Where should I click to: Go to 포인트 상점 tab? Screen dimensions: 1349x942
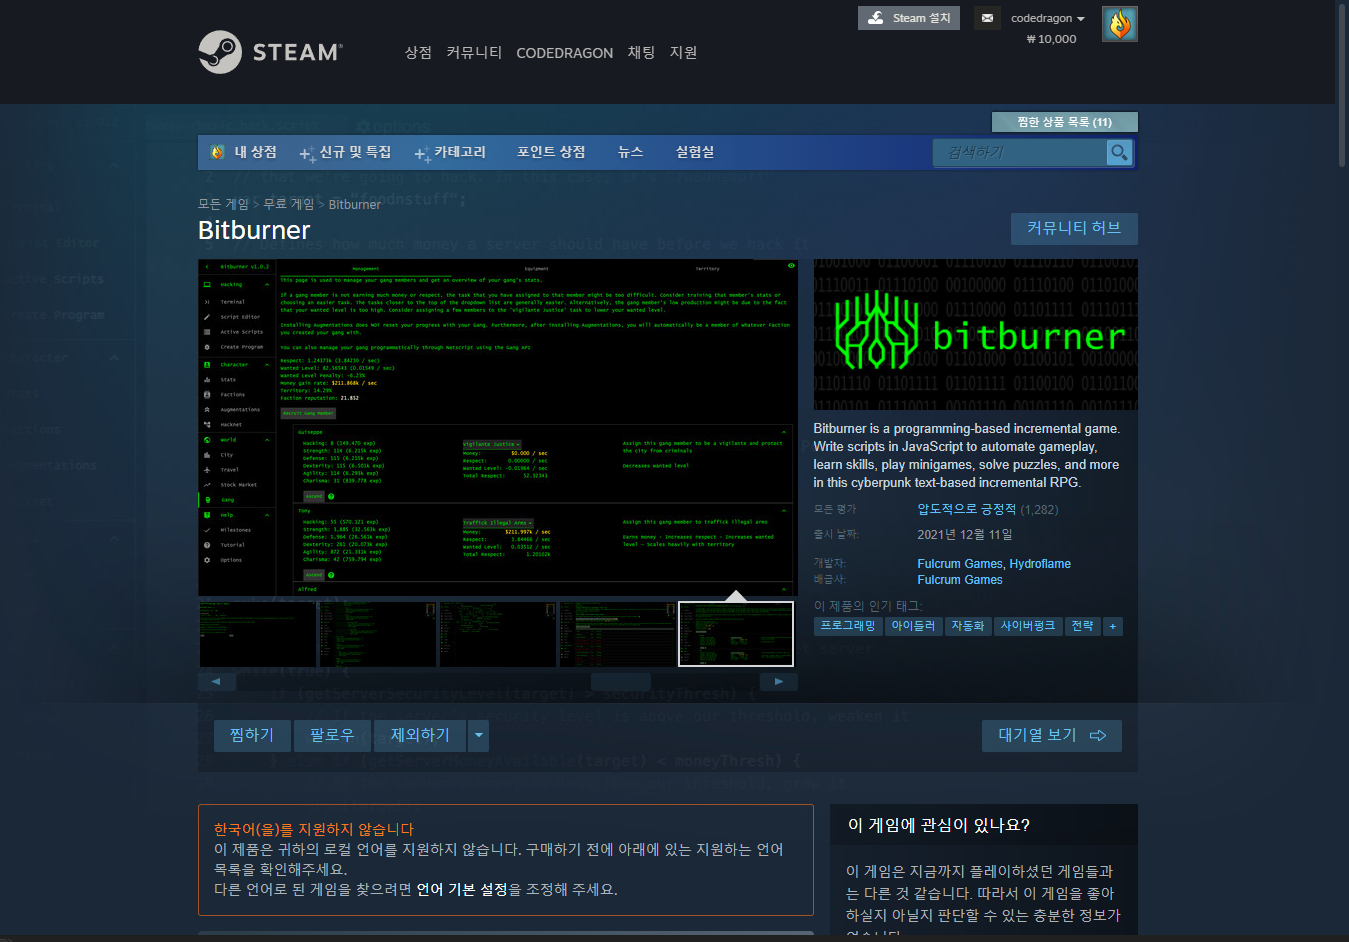551,152
